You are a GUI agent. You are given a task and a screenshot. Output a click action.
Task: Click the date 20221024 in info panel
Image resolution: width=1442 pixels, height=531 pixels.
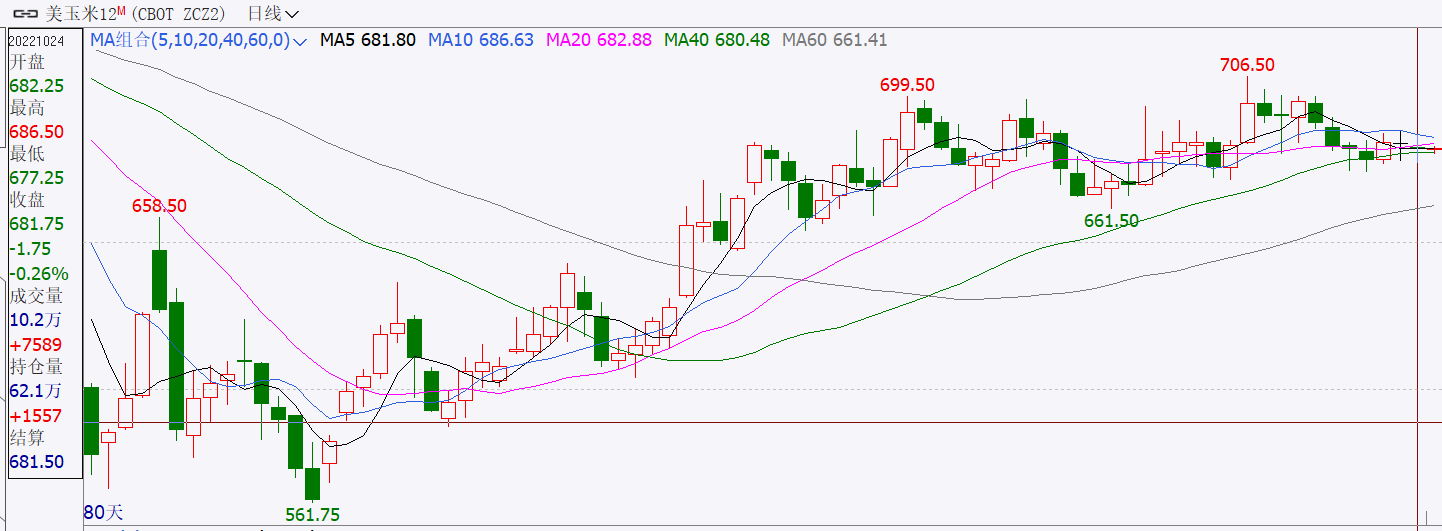pos(36,41)
